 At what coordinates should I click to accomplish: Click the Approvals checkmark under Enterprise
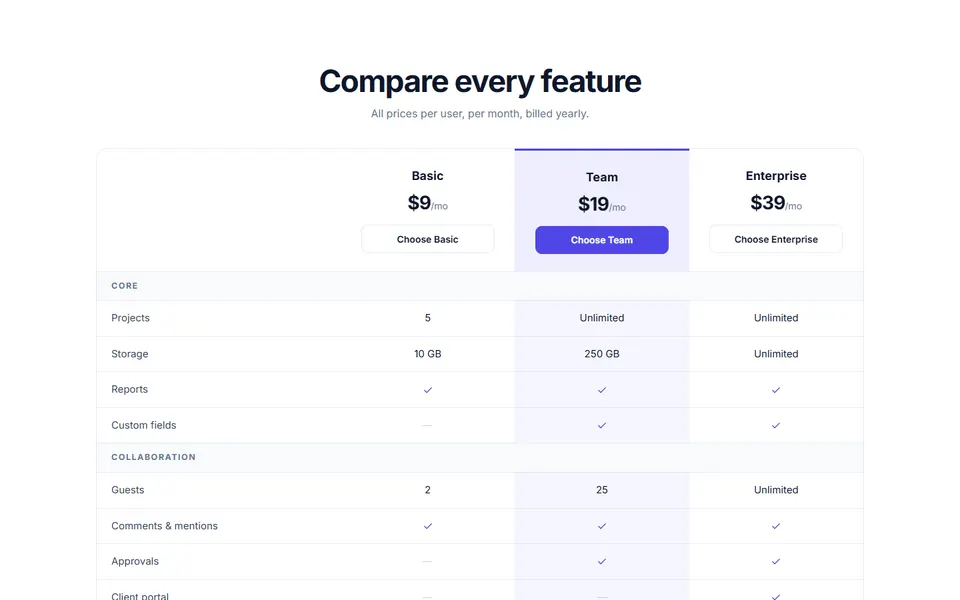tap(776, 561)
